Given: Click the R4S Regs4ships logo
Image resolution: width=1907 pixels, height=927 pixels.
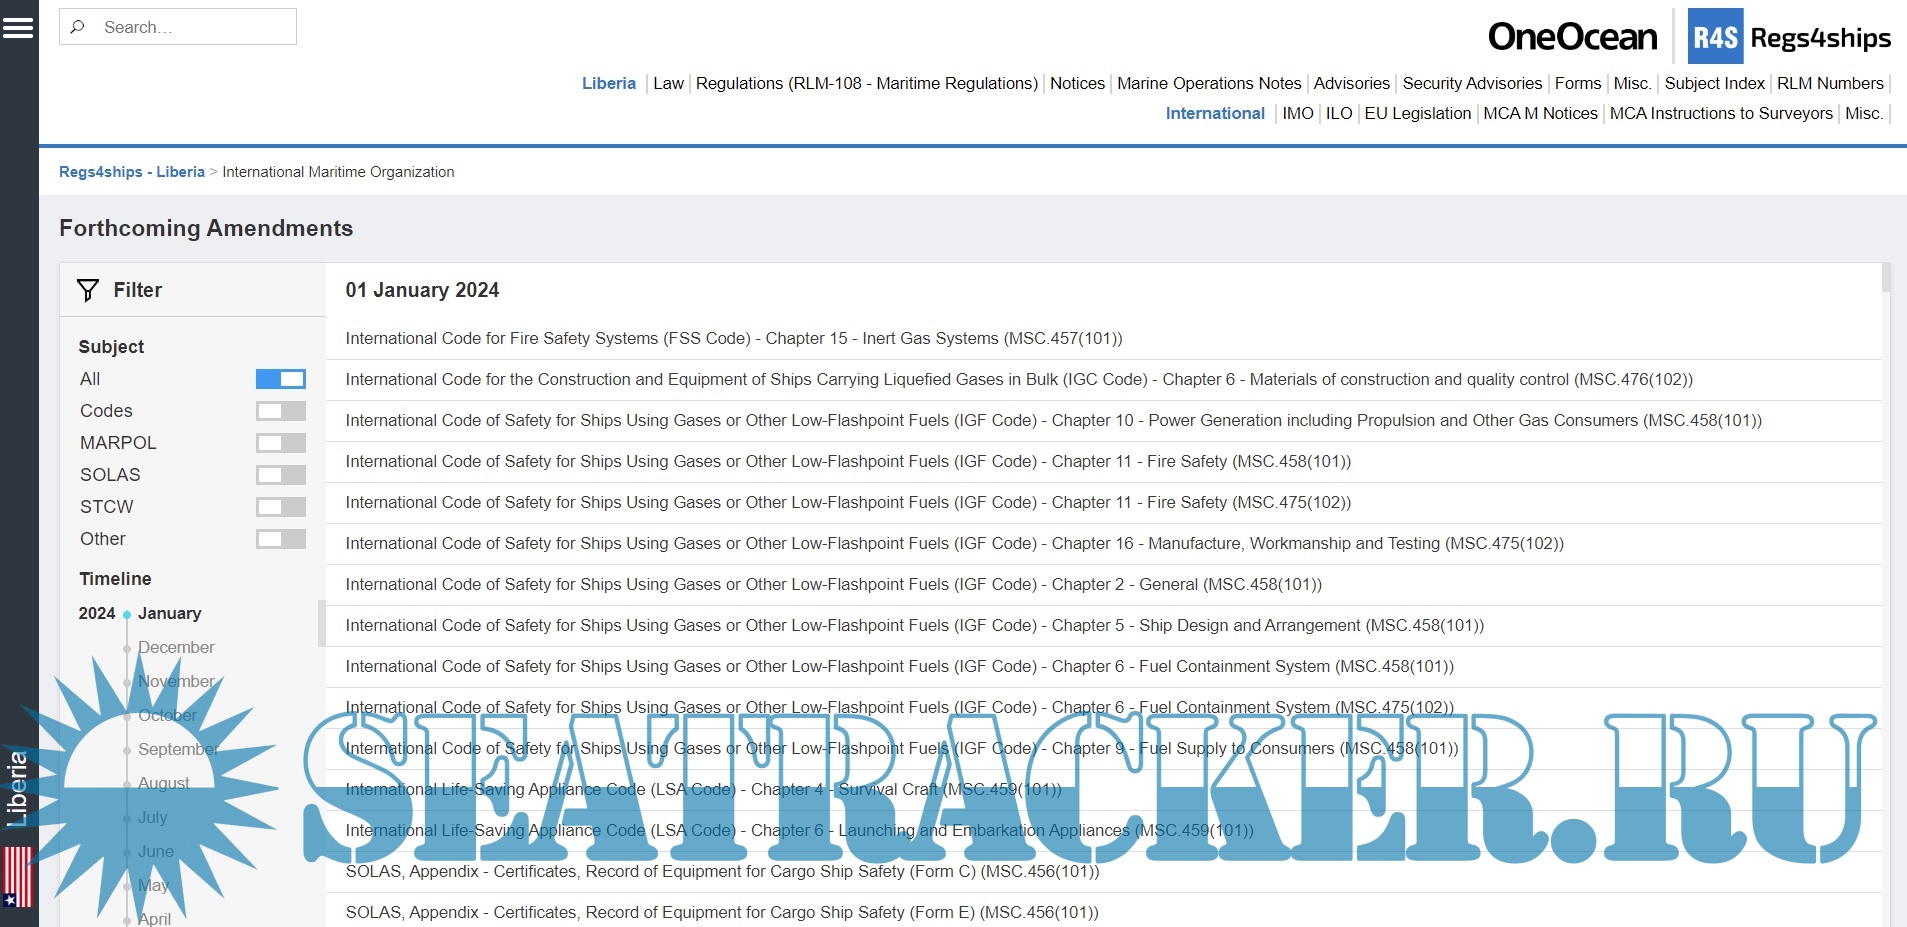Looking at the screenshot, I should click(x=1789, y=37).
